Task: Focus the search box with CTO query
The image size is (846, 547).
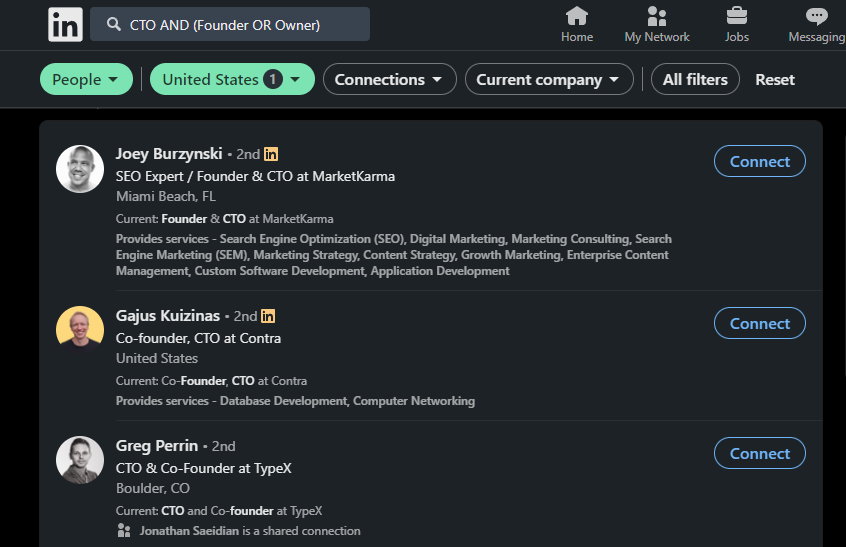Action: 230,24
